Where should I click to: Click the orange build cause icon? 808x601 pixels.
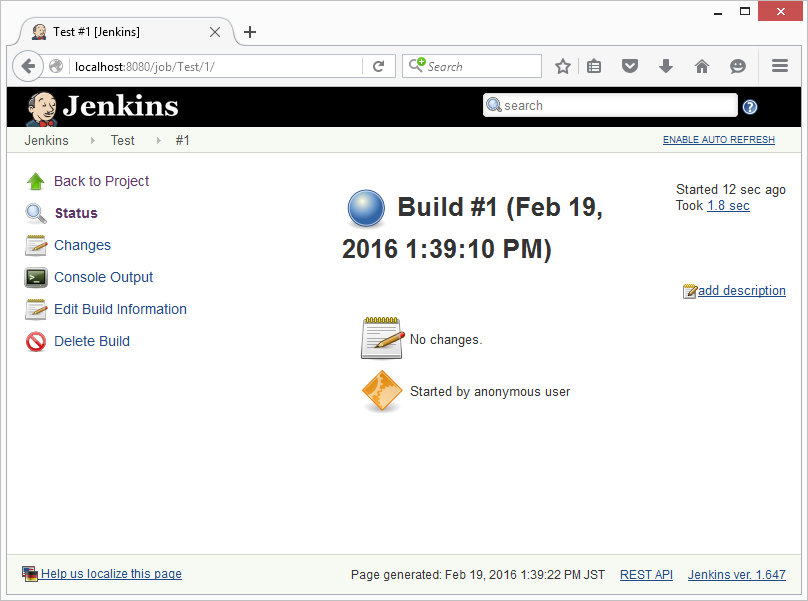382,391
